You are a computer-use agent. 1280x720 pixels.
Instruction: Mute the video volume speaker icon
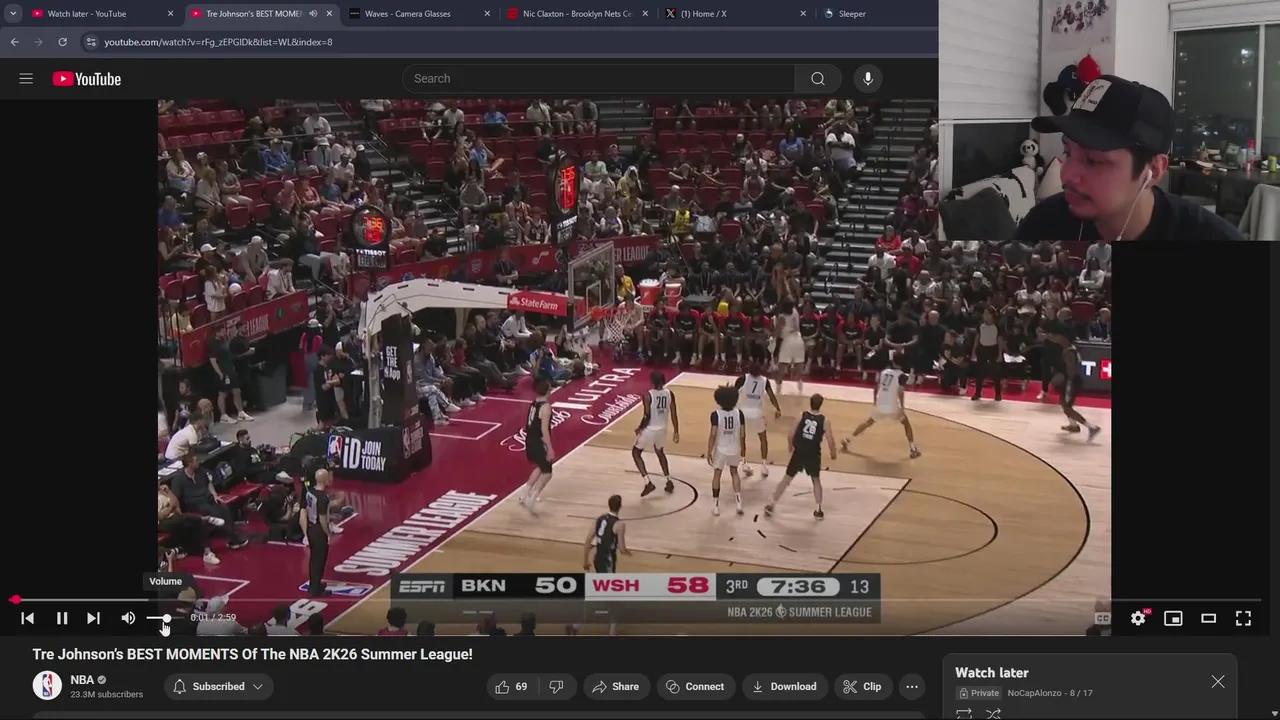[x=128, y=618]
